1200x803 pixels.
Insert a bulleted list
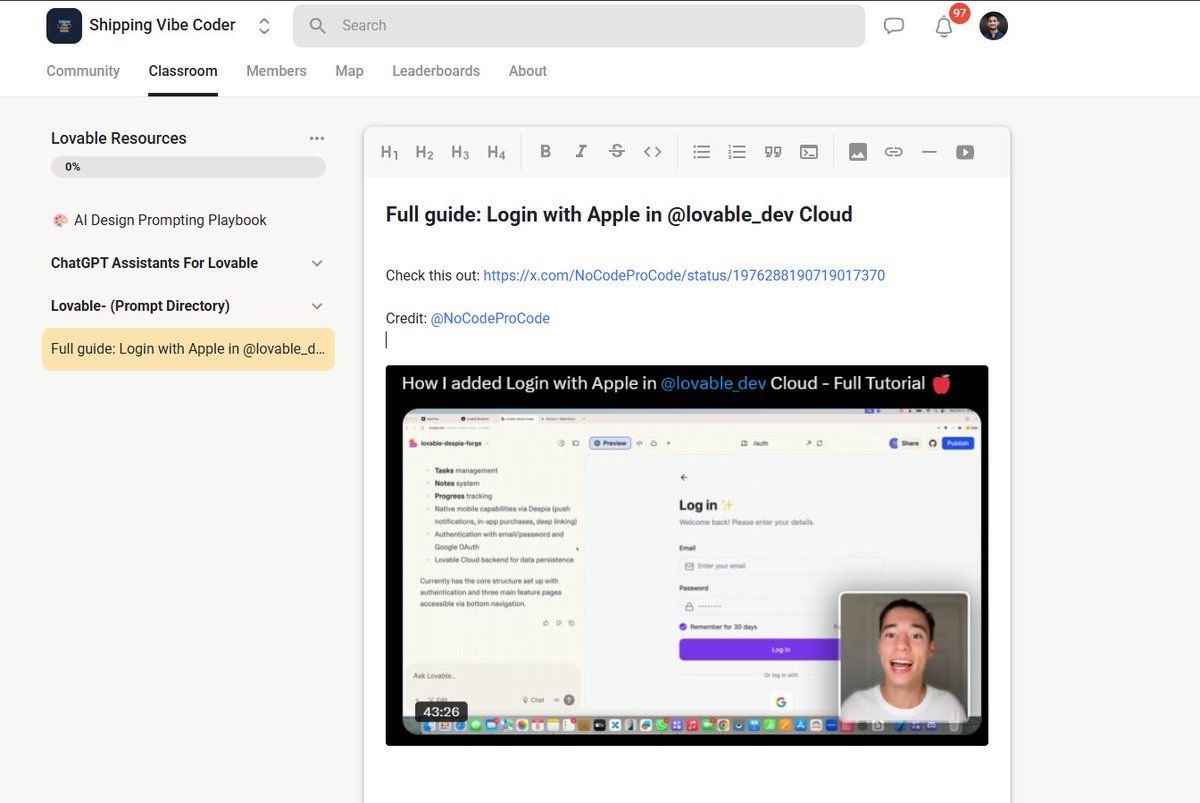click(702, 152)
